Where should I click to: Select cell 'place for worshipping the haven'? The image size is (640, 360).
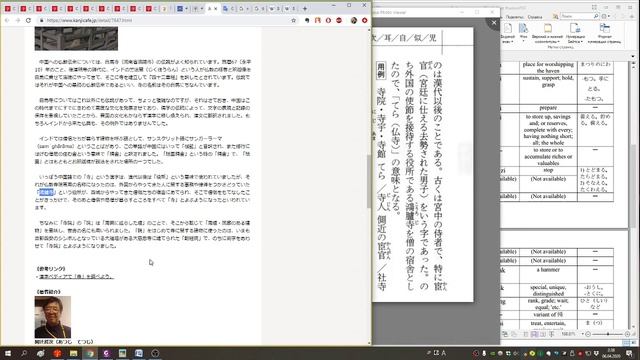click(x=548, y=68)
